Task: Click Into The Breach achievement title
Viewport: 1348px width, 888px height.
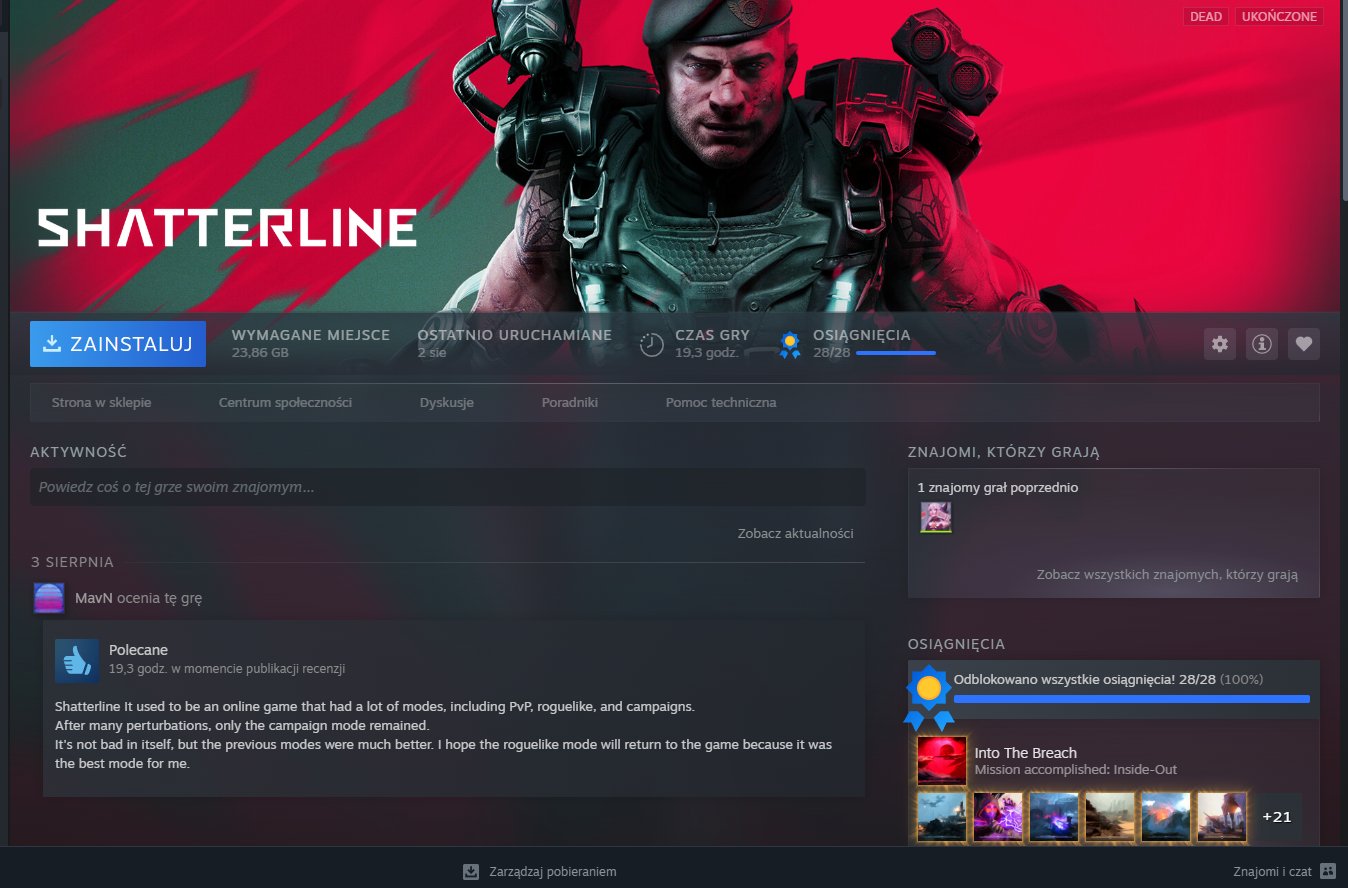Action: click(x=1026, y=752)
